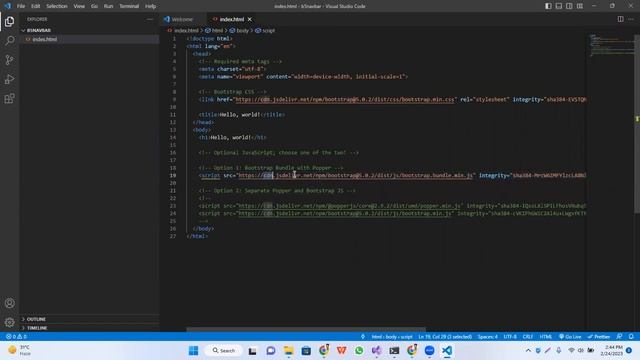Open the taskbar clock and date
The image size is (640, 360).
click(x=611, y=350)
